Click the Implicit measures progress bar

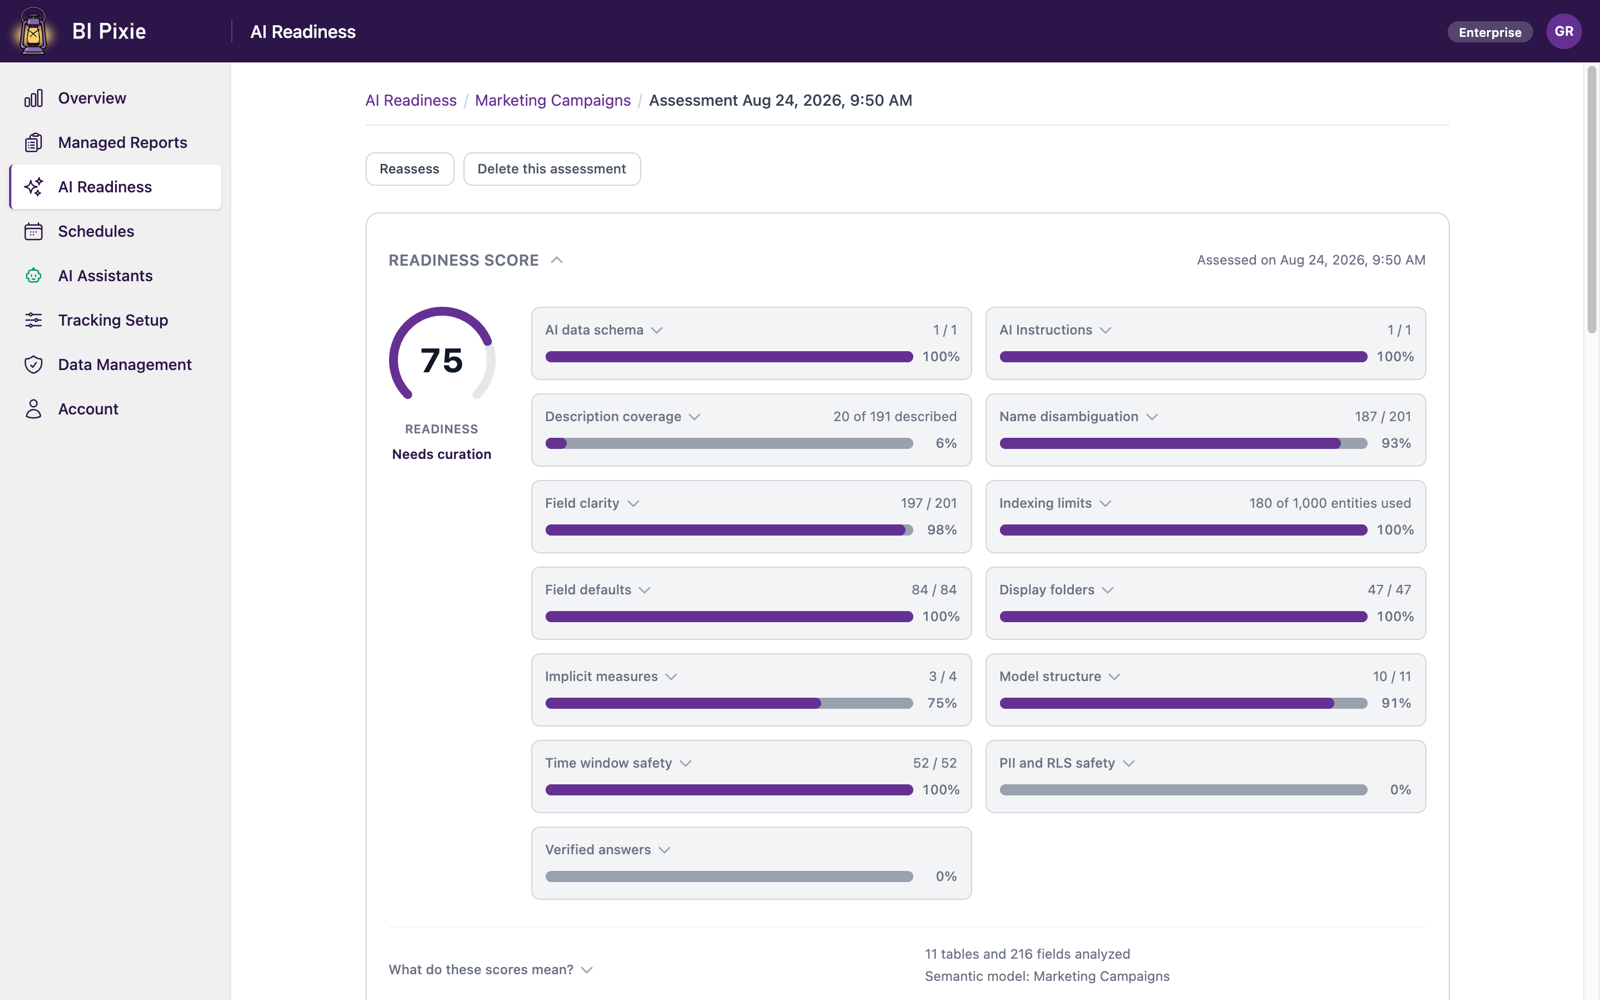coord(729,703)
